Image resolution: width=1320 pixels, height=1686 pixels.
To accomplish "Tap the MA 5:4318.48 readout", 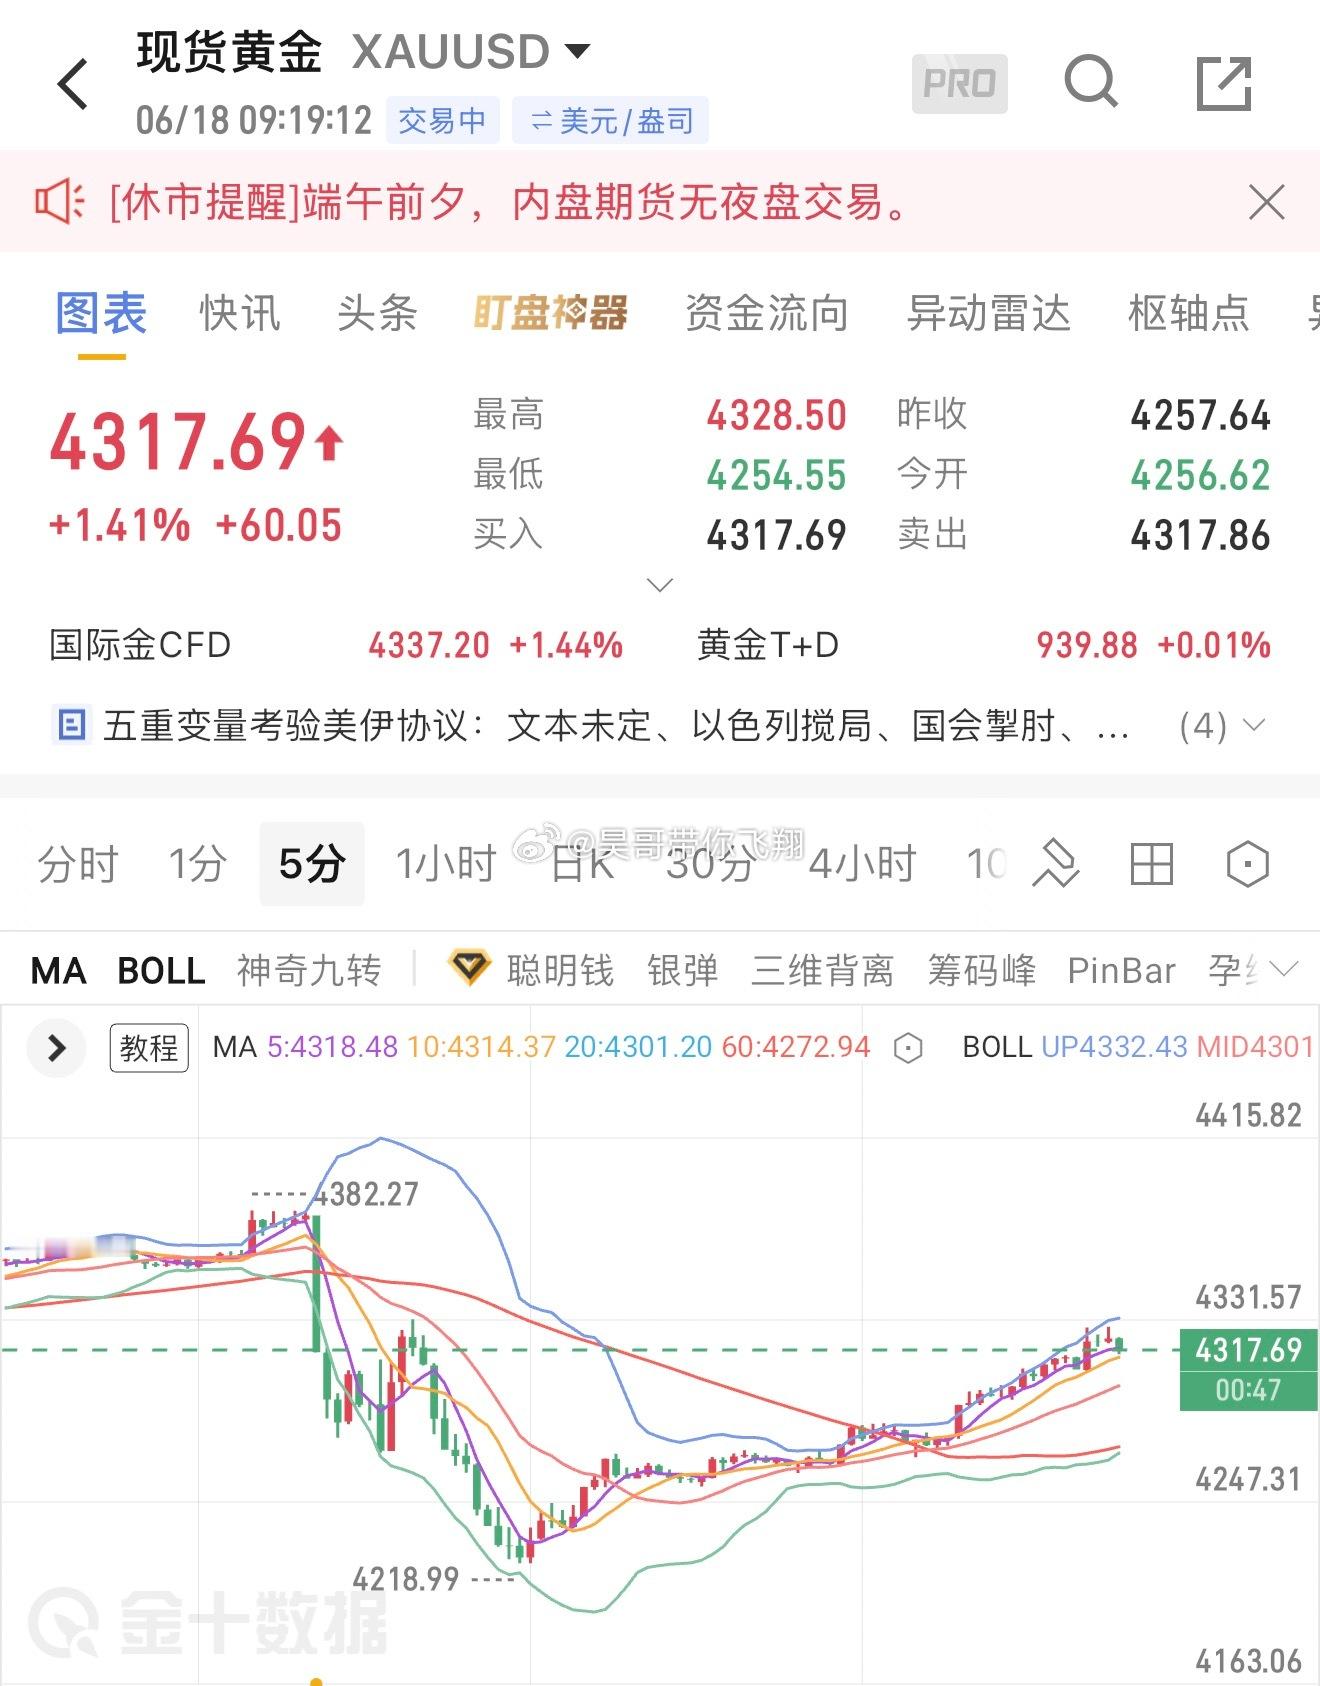I will 332,1047.
